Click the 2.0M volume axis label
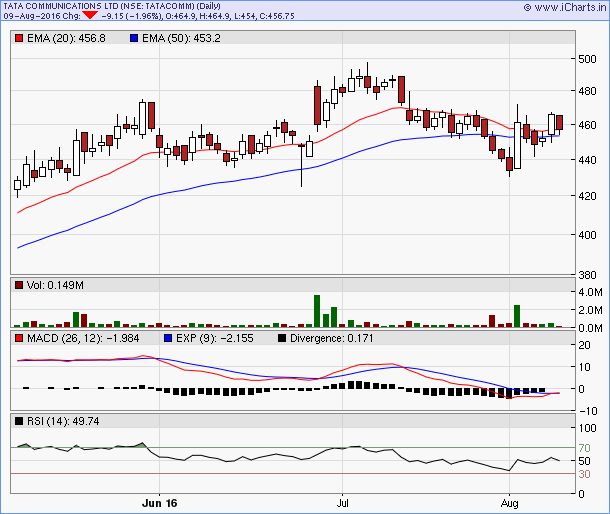Screen dimensions: 610x514 pyautogui.click(x=591, y=310)
